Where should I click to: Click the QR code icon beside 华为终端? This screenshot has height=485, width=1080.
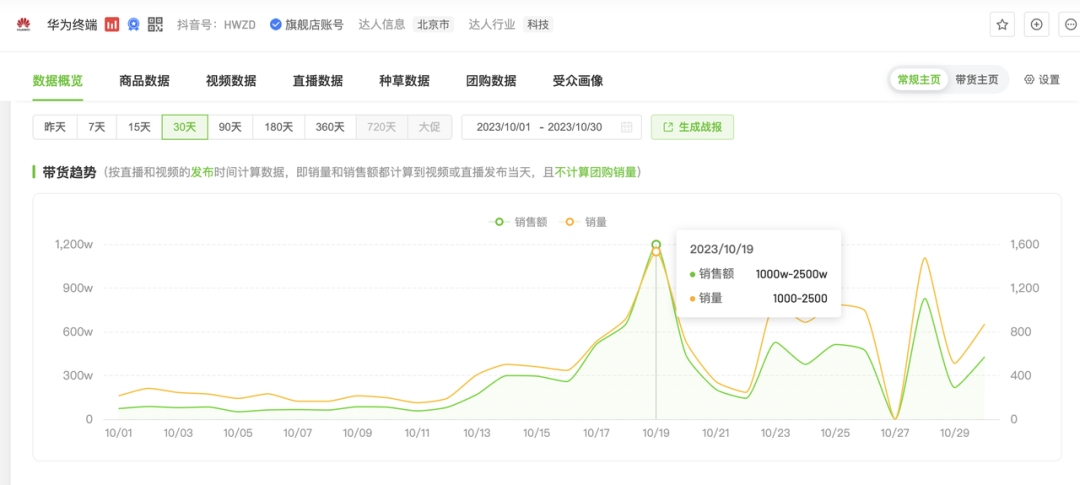tap(155, 24)
